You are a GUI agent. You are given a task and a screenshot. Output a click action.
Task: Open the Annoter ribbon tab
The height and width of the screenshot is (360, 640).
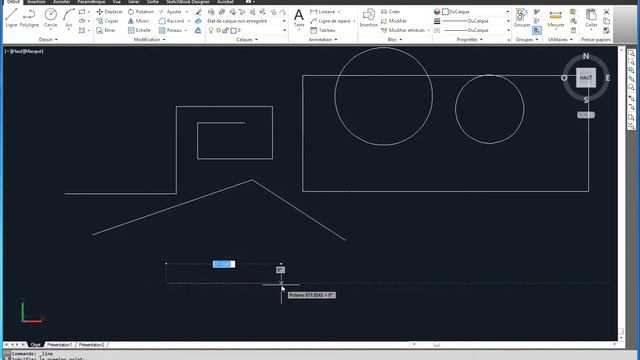click(62, 2)
